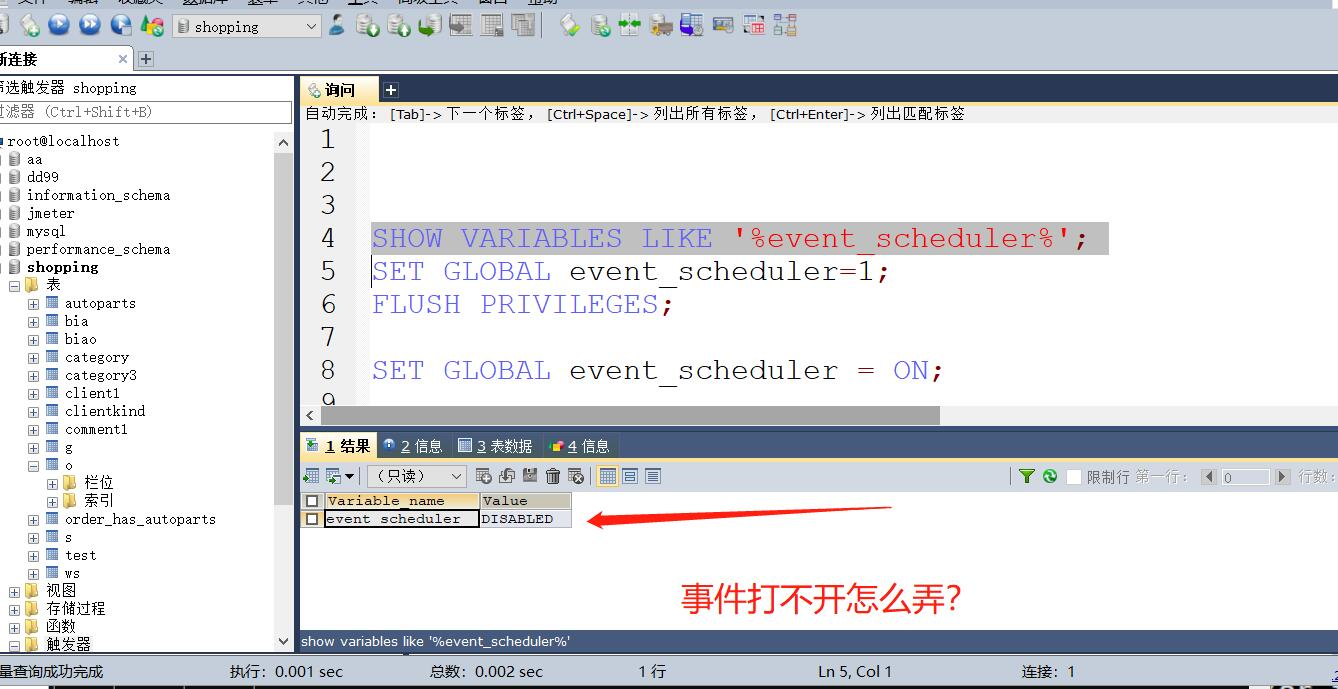Select the clientkind table
This screenshot has height=689, width=1338.
105,411
